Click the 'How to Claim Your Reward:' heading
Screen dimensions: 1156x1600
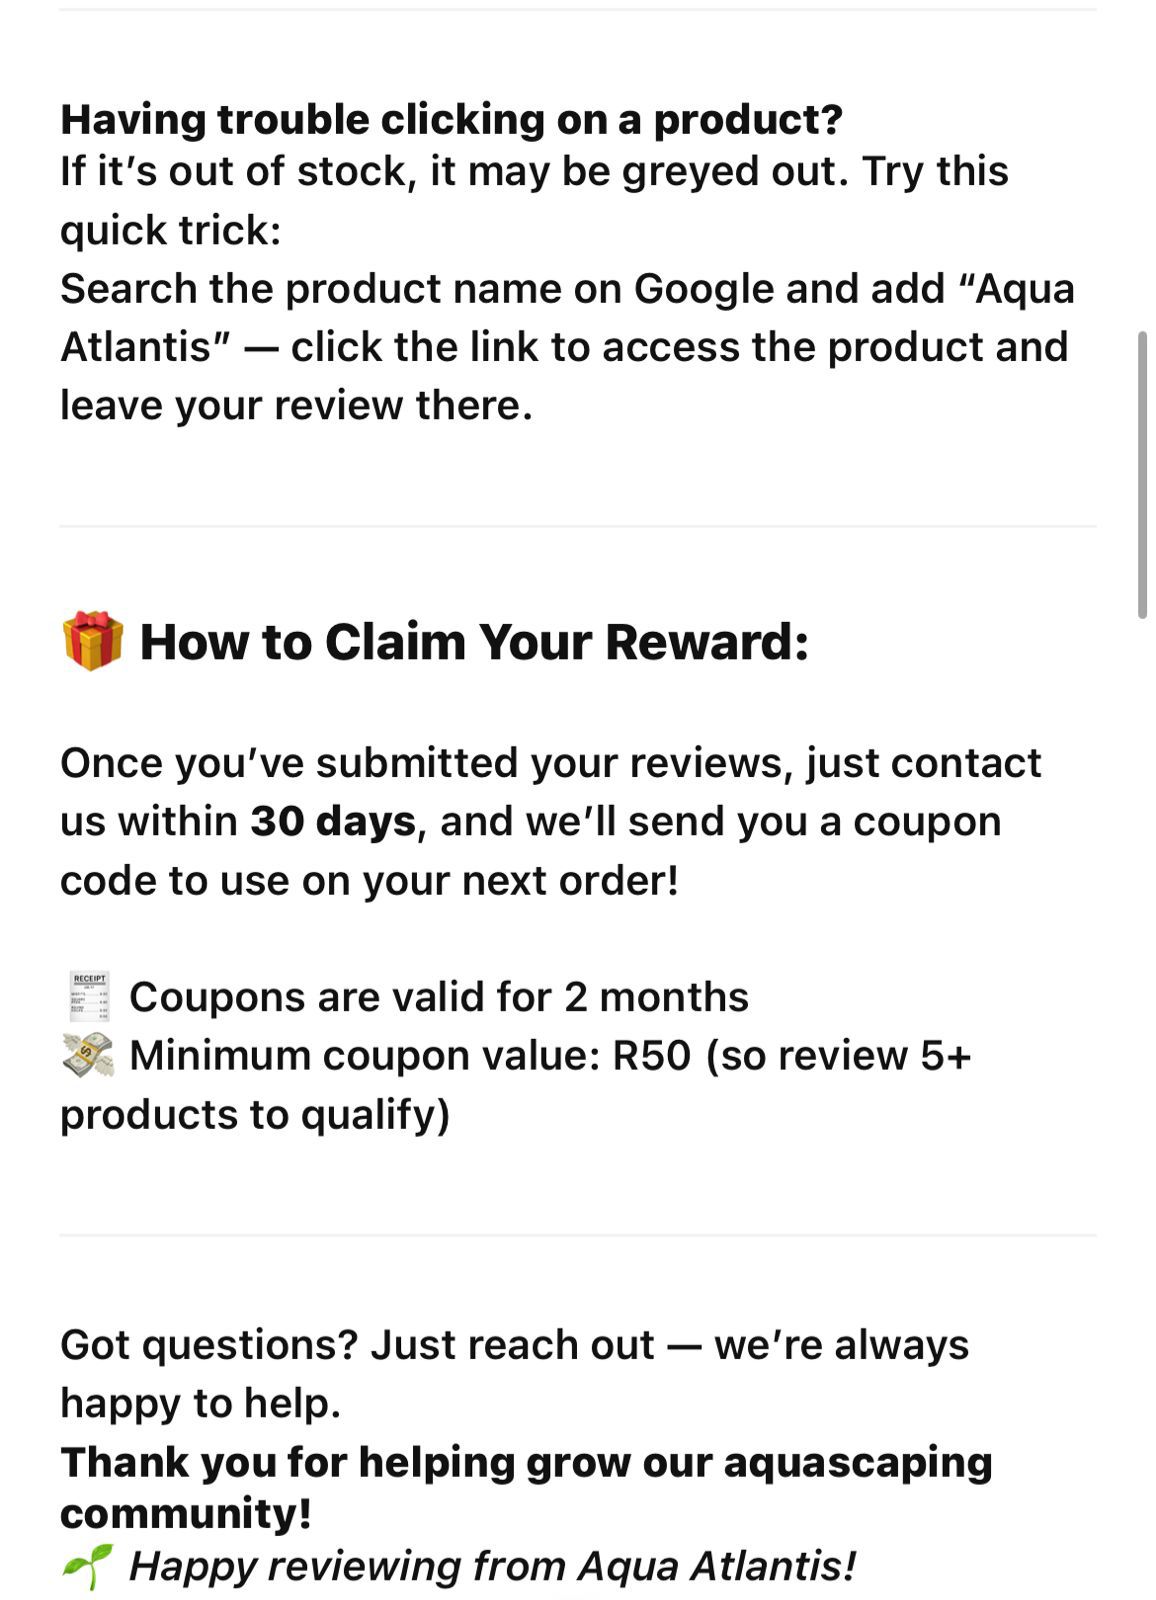[474, 642]
